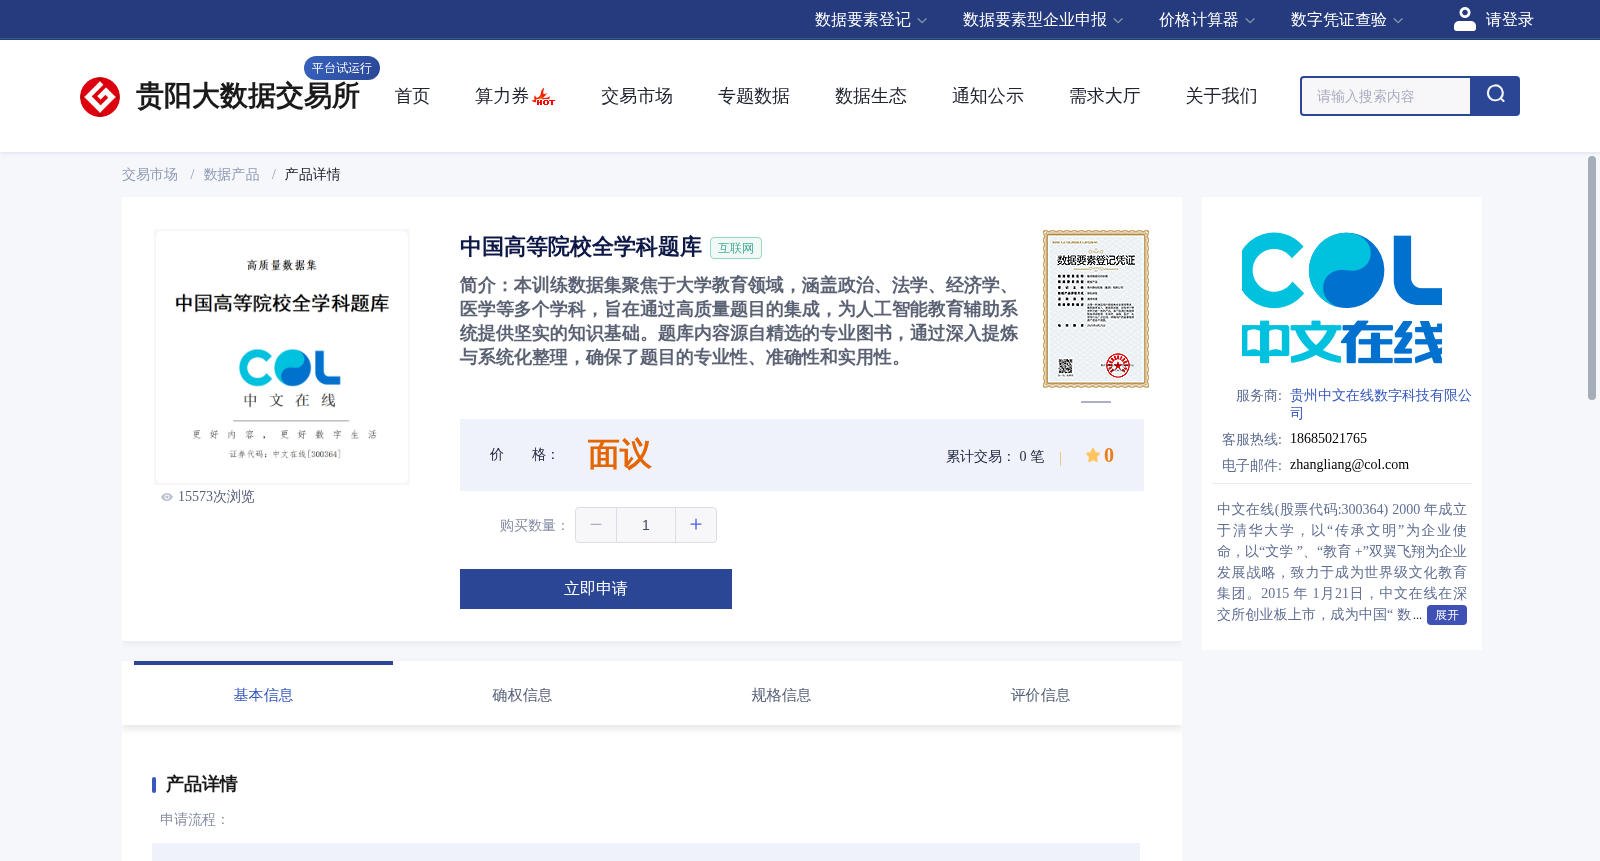
Task: Click email zhangliang@col.com
Action: (x=1349, y=465)
